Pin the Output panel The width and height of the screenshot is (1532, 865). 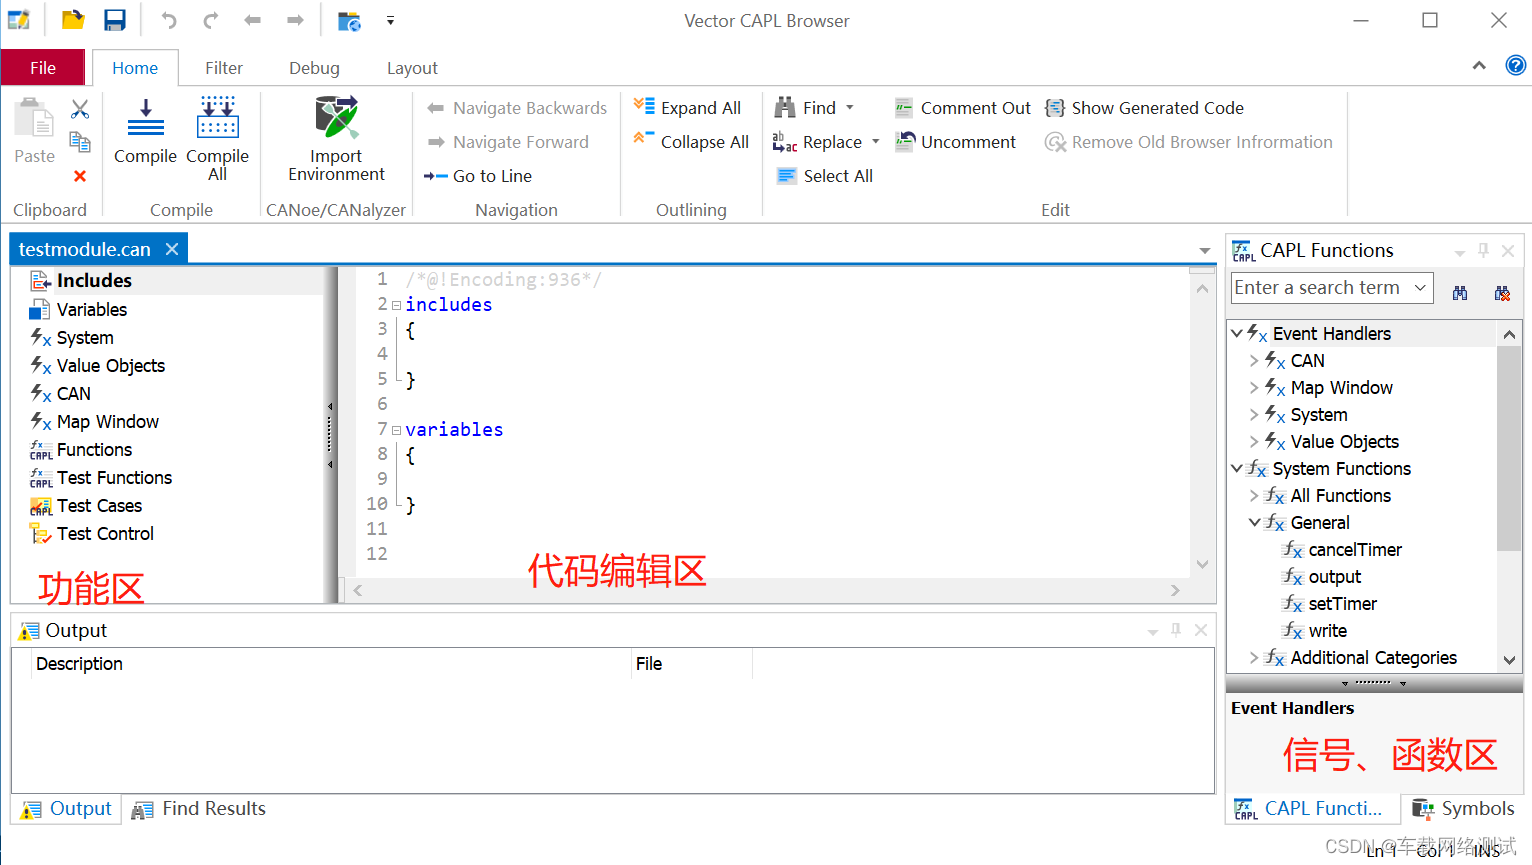[1175, 630]
